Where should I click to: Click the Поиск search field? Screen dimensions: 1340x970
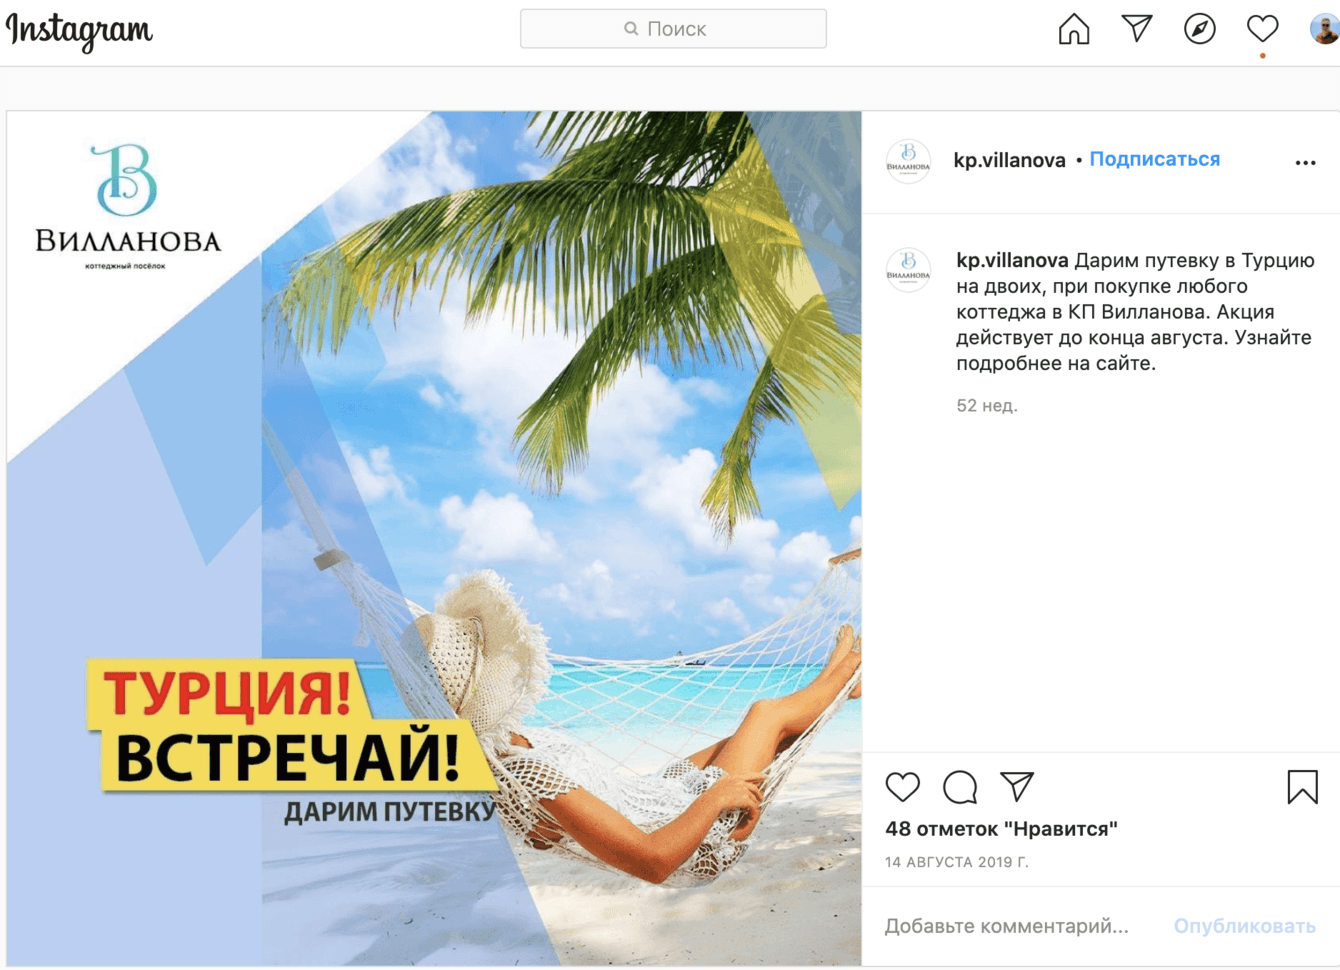[673, 29]
